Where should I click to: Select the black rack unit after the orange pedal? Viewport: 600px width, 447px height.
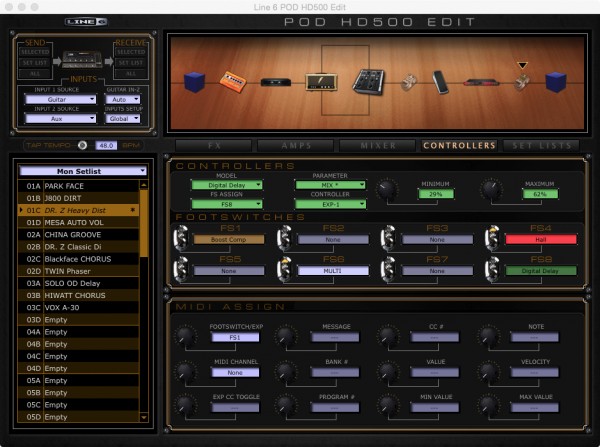[276, 82]
